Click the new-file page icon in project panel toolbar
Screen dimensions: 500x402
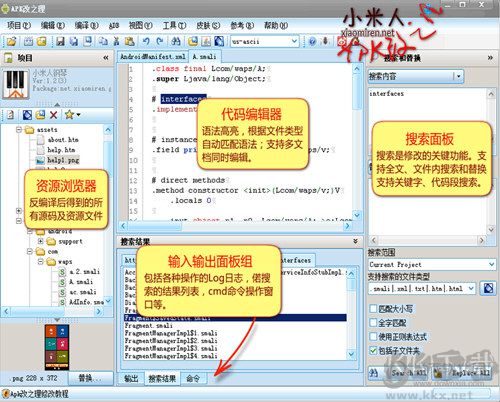click(x=10, y=115)
